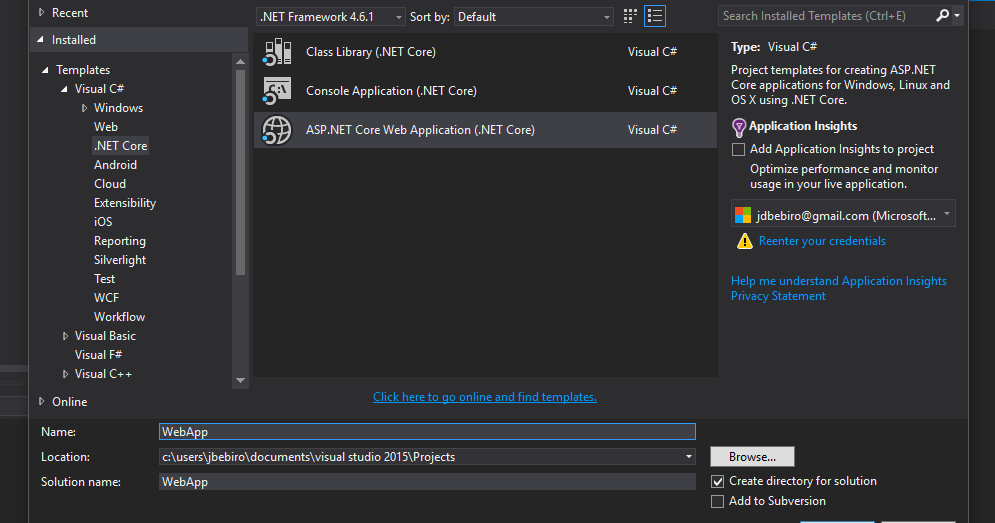The height and width of the screenshot is (523, 995).
Task: Click the project Name input field
Action: (x=427, y=432)
